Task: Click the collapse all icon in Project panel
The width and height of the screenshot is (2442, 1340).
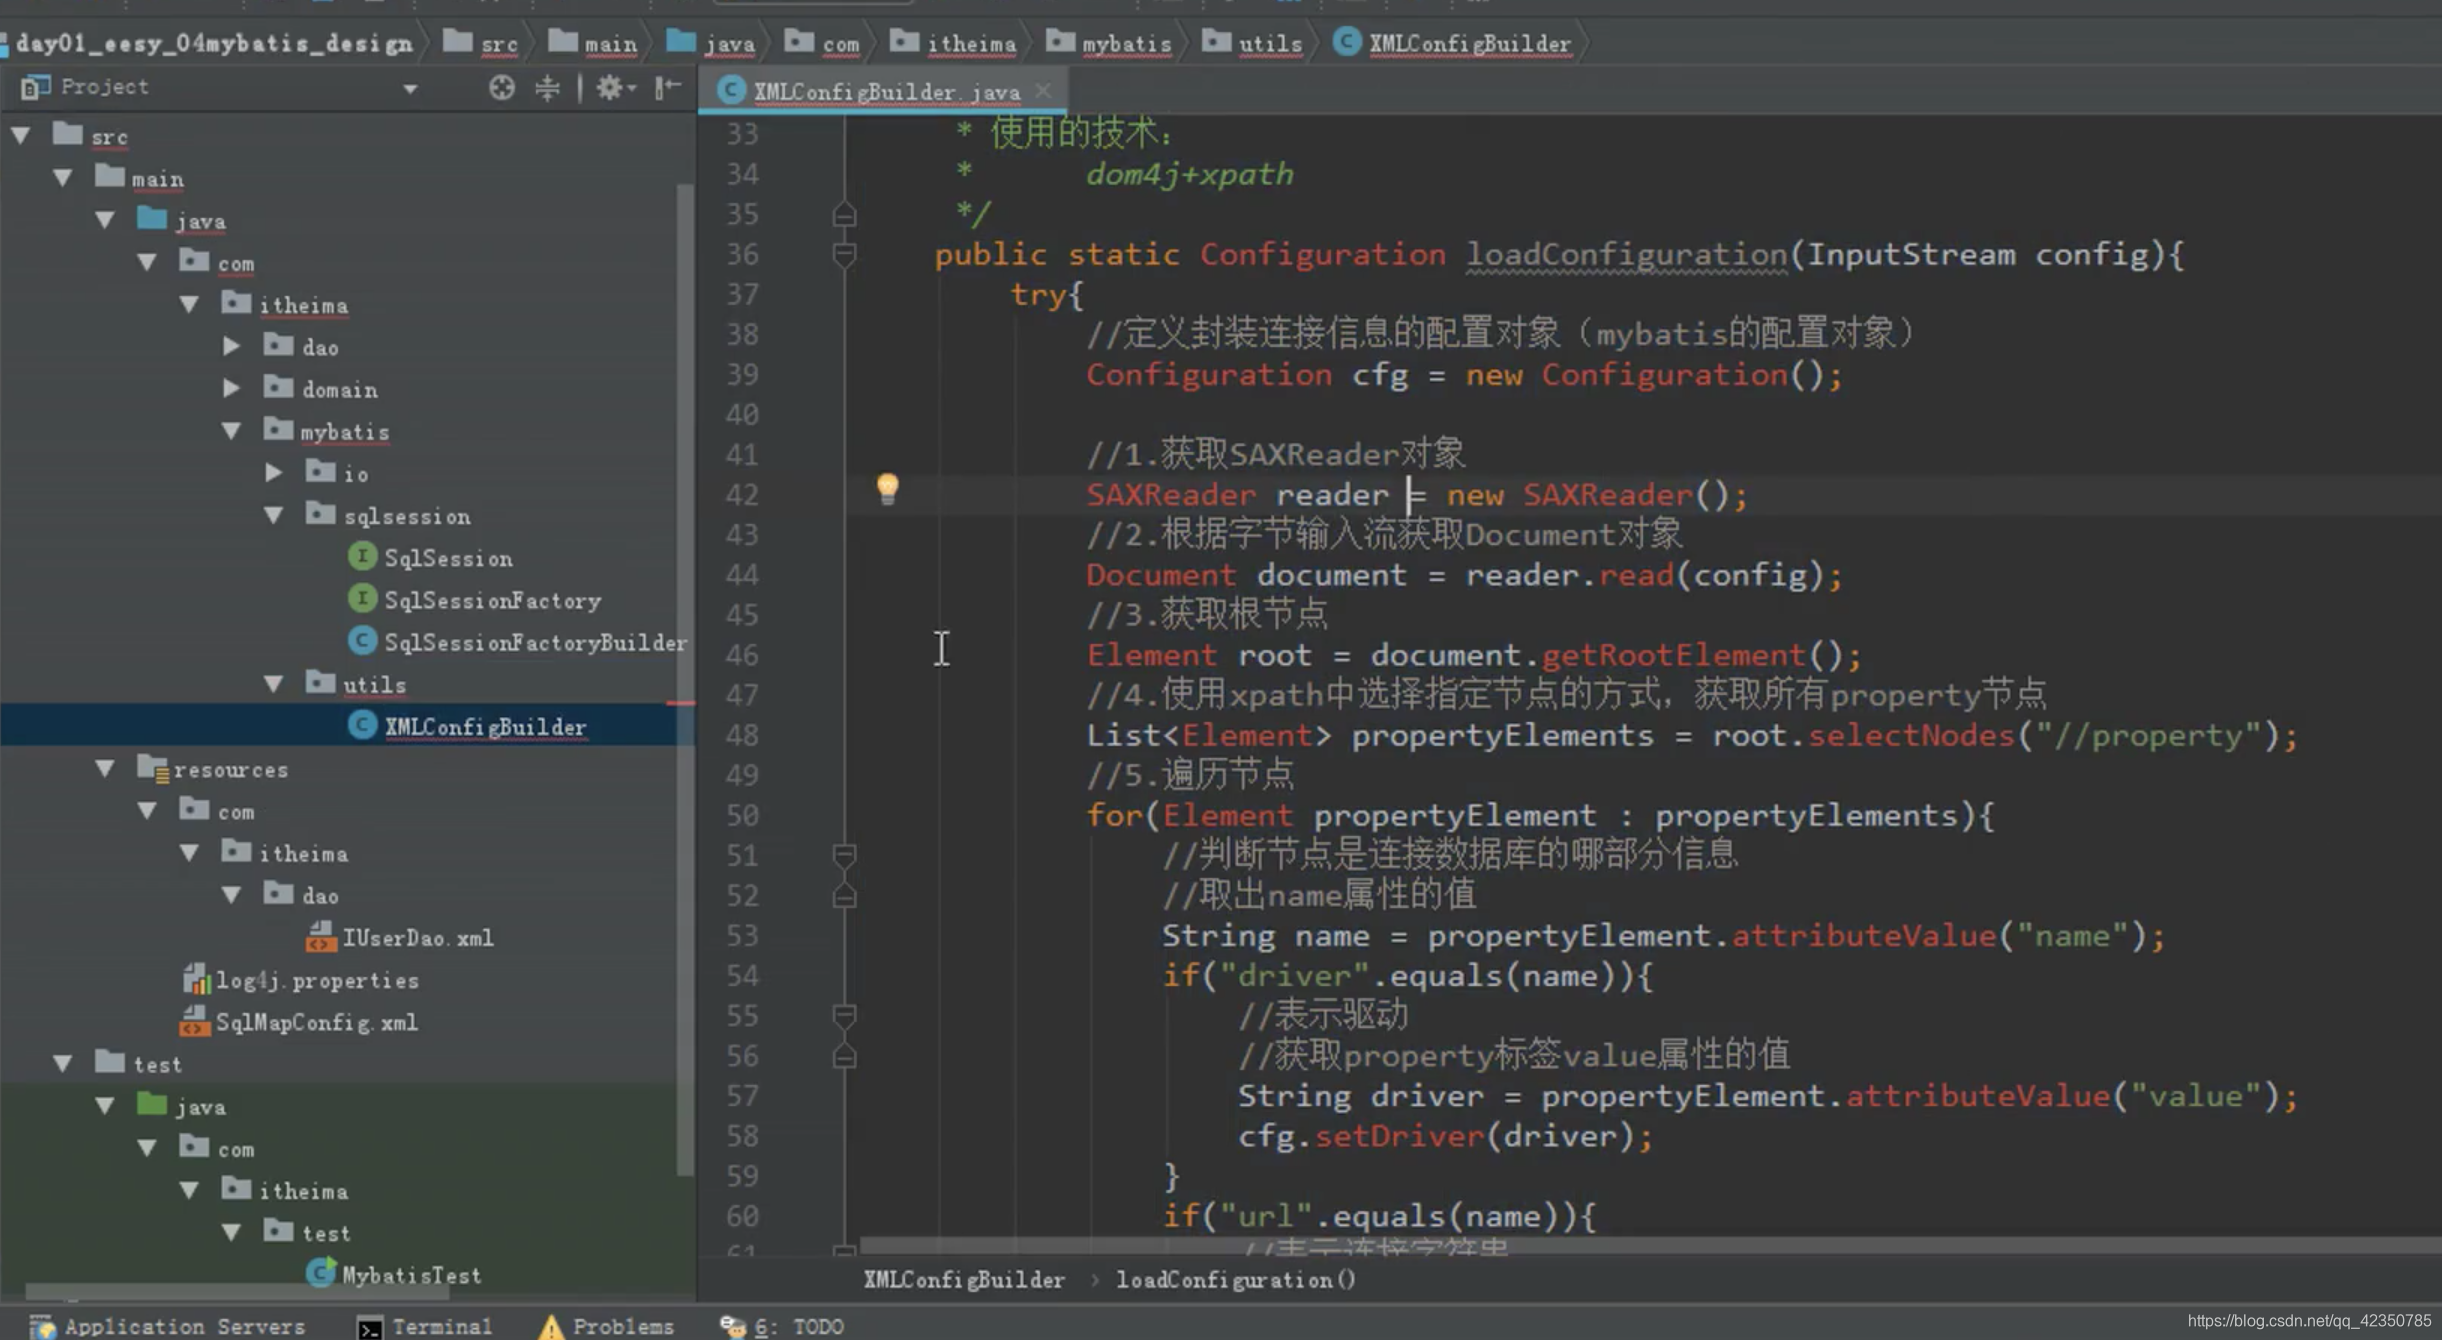Action: pyautogui.click(x=547, y=88)
